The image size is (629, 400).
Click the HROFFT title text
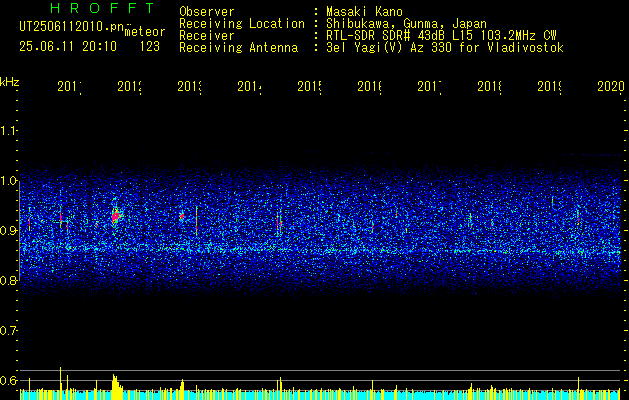coord(103,8)
